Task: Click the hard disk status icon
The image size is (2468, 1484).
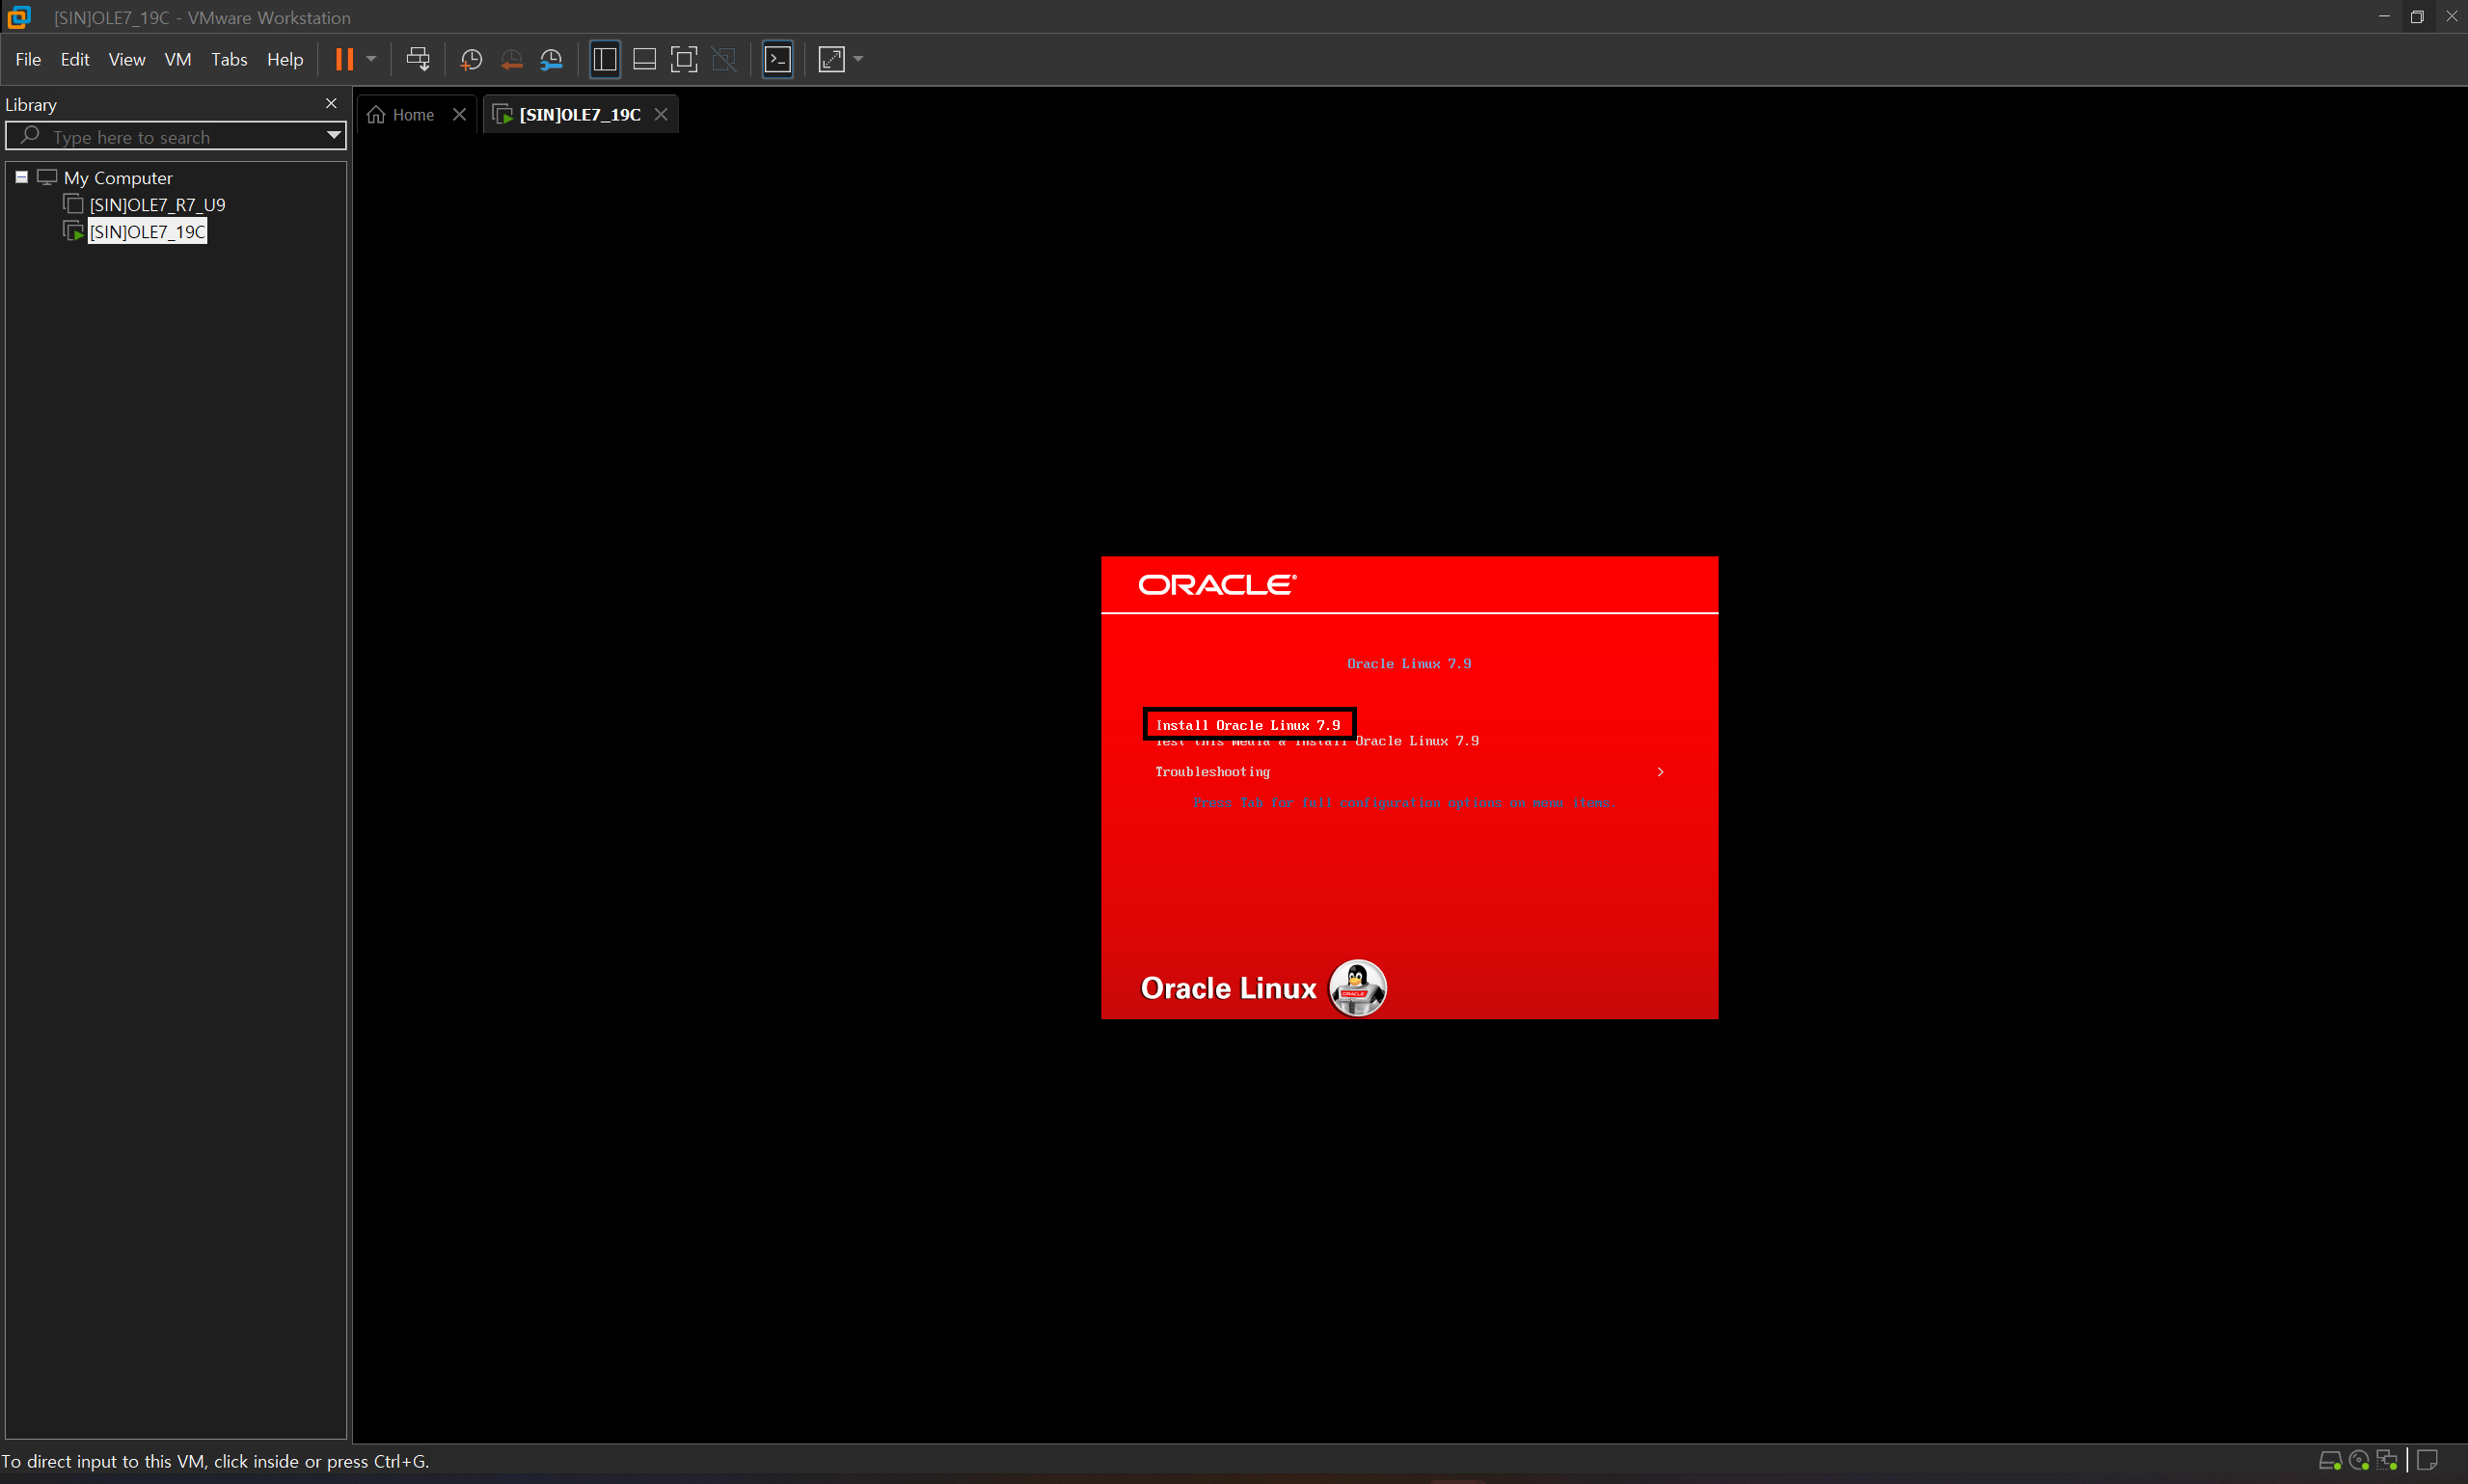Action: (x=2329, y=1460)
